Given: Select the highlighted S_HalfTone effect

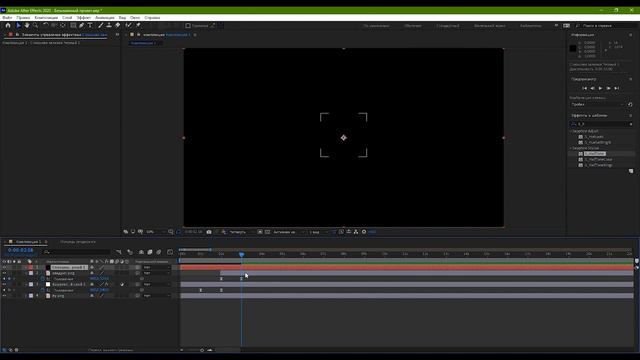Looking at the screenshot, I should [595, 154].
